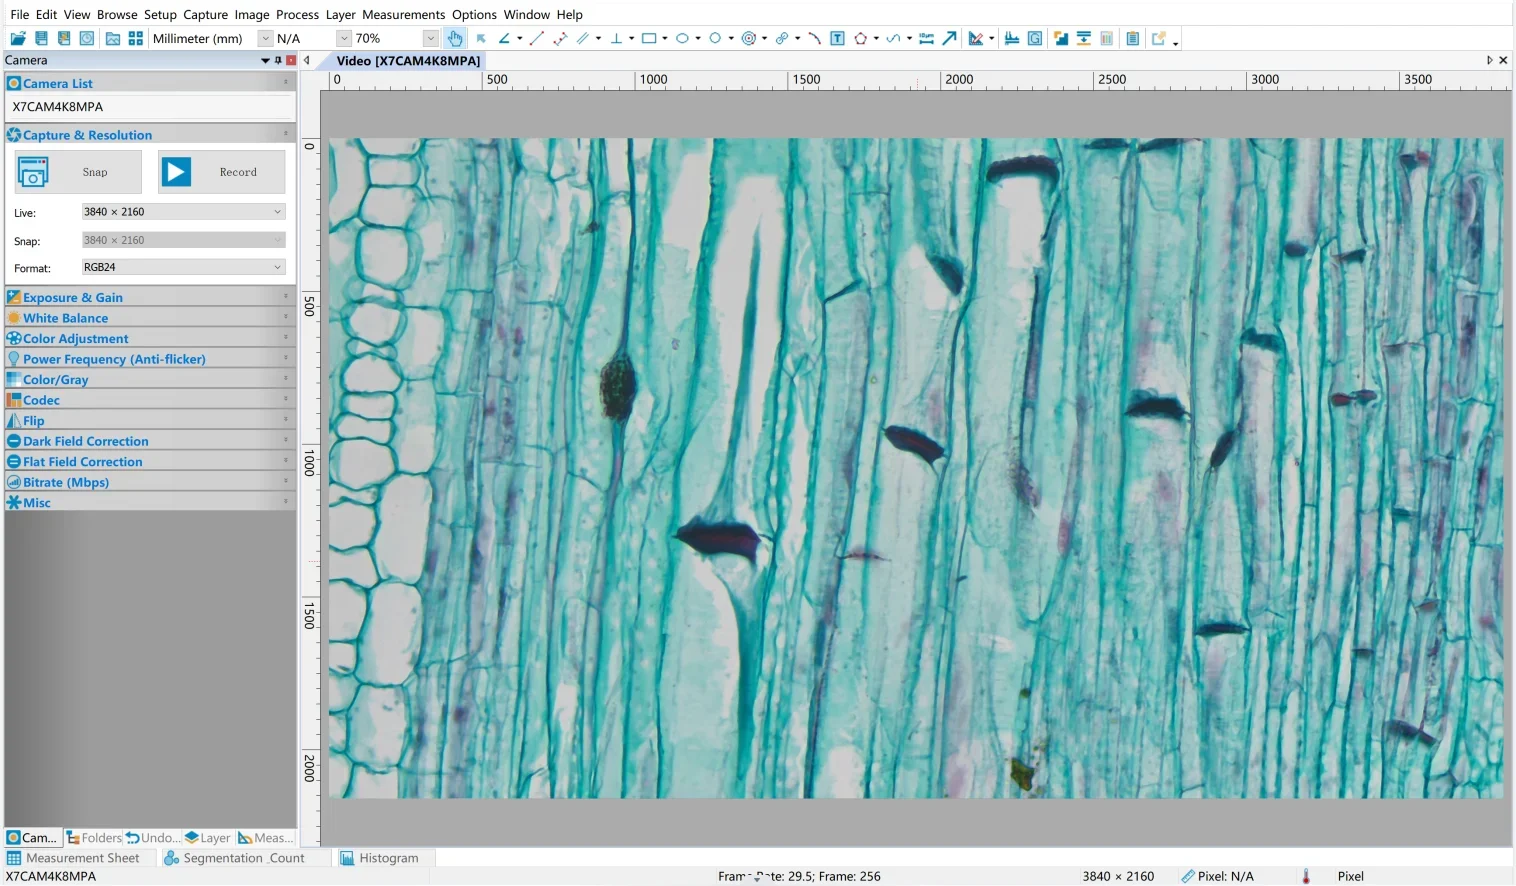
Task: Select the ellipse measurement tool
Action: [x=682, y=39]
